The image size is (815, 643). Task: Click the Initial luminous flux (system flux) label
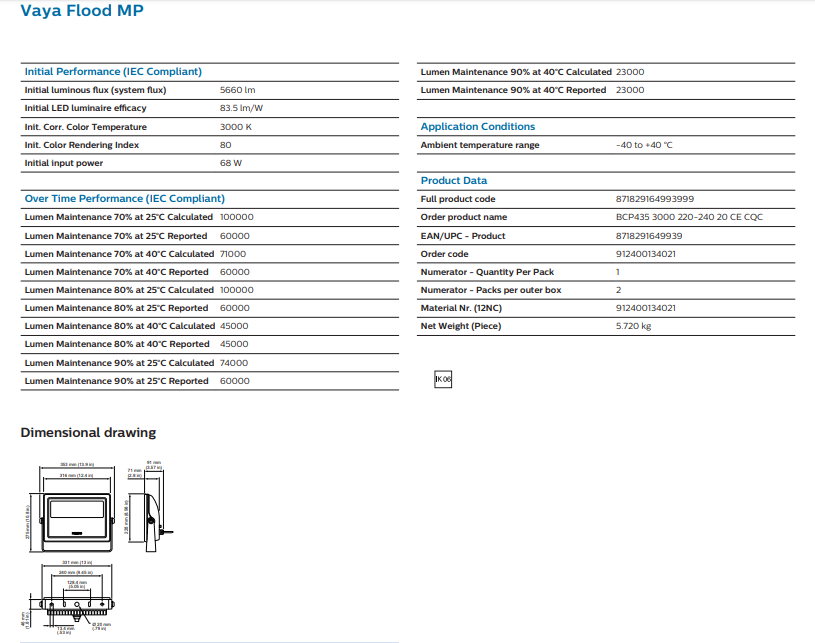[95, 90]
